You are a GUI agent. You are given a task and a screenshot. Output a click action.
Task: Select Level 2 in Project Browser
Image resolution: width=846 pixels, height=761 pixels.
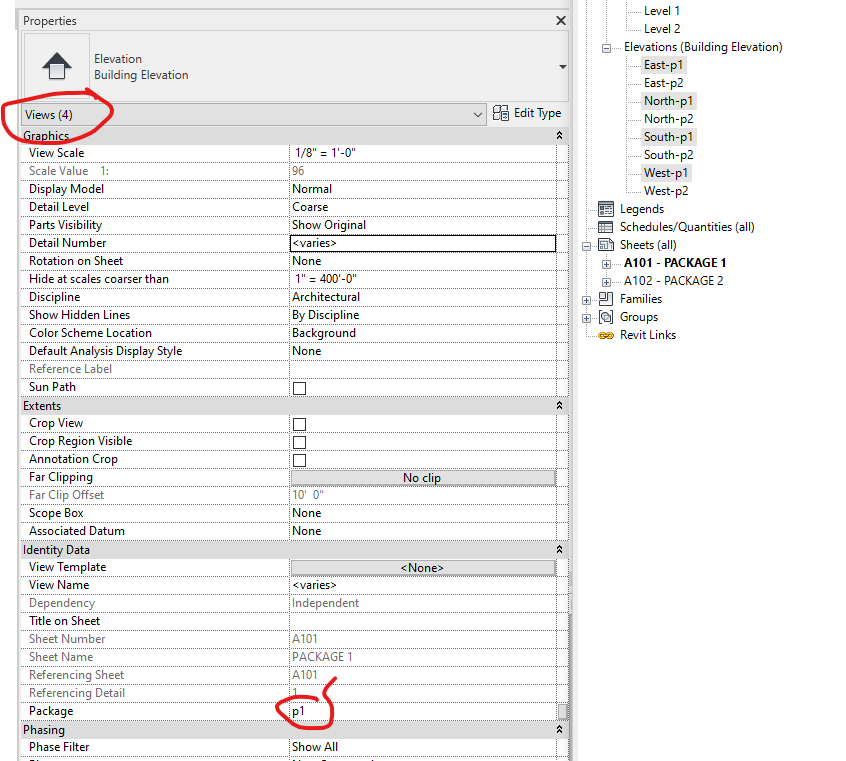coord(661,29)
